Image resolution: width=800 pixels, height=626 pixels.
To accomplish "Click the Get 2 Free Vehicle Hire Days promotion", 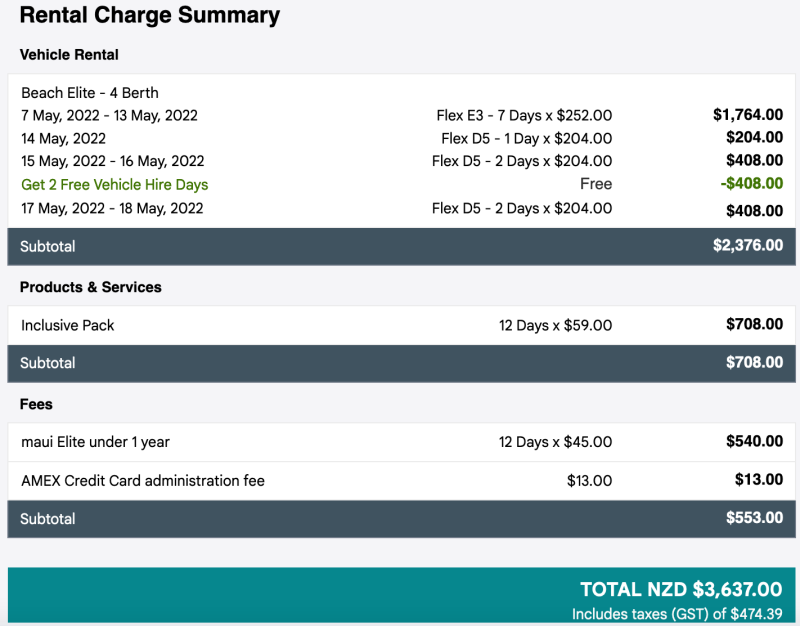I will [115, 184].
